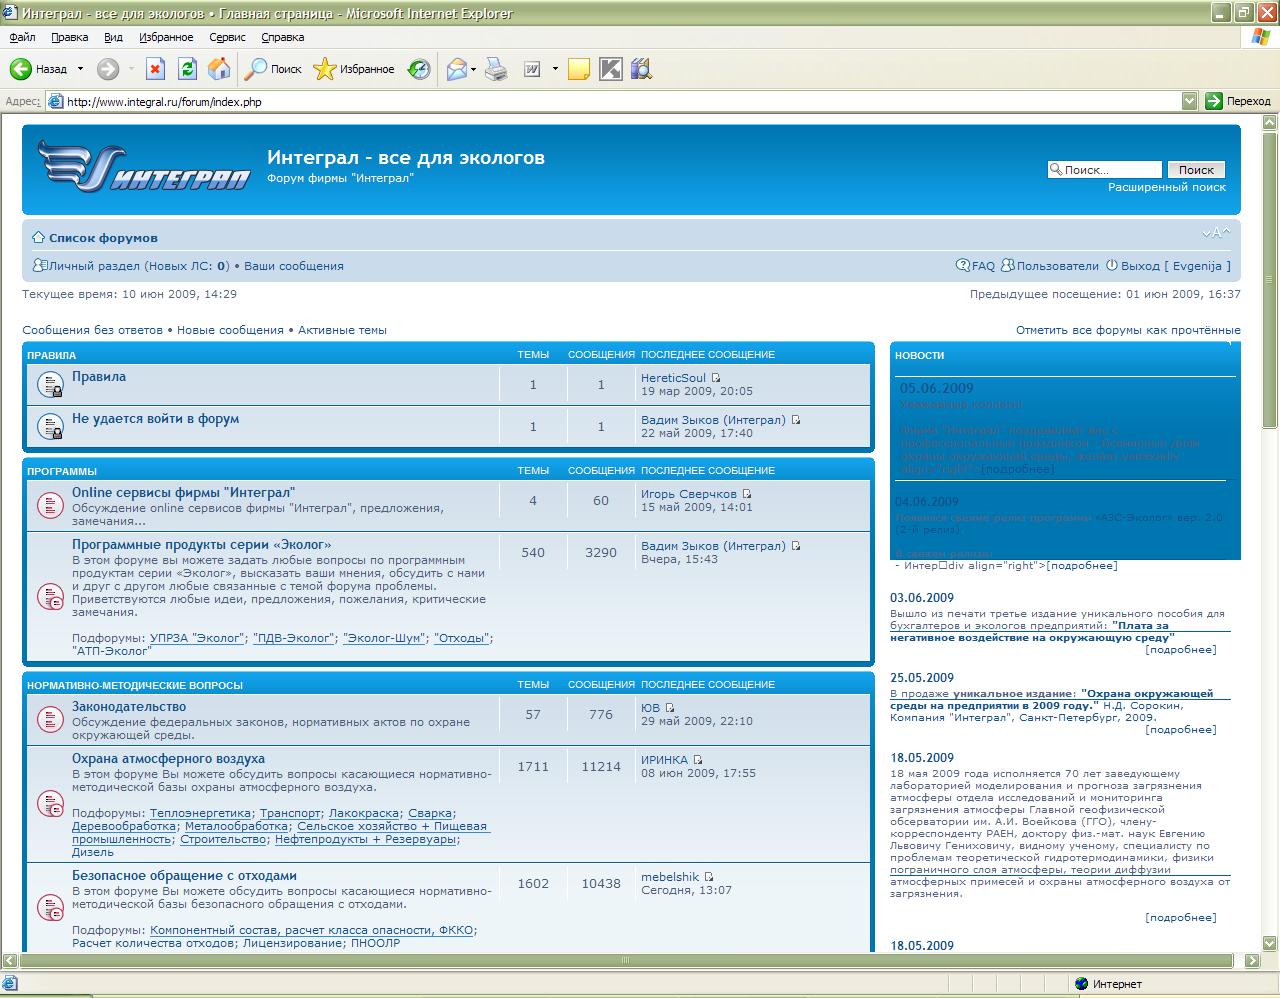This screenshot has width=1280, height=998.
Task: Open the Охрана атмосферного воздуха forum
Action: pyautogui.click(x=168, y=759)
